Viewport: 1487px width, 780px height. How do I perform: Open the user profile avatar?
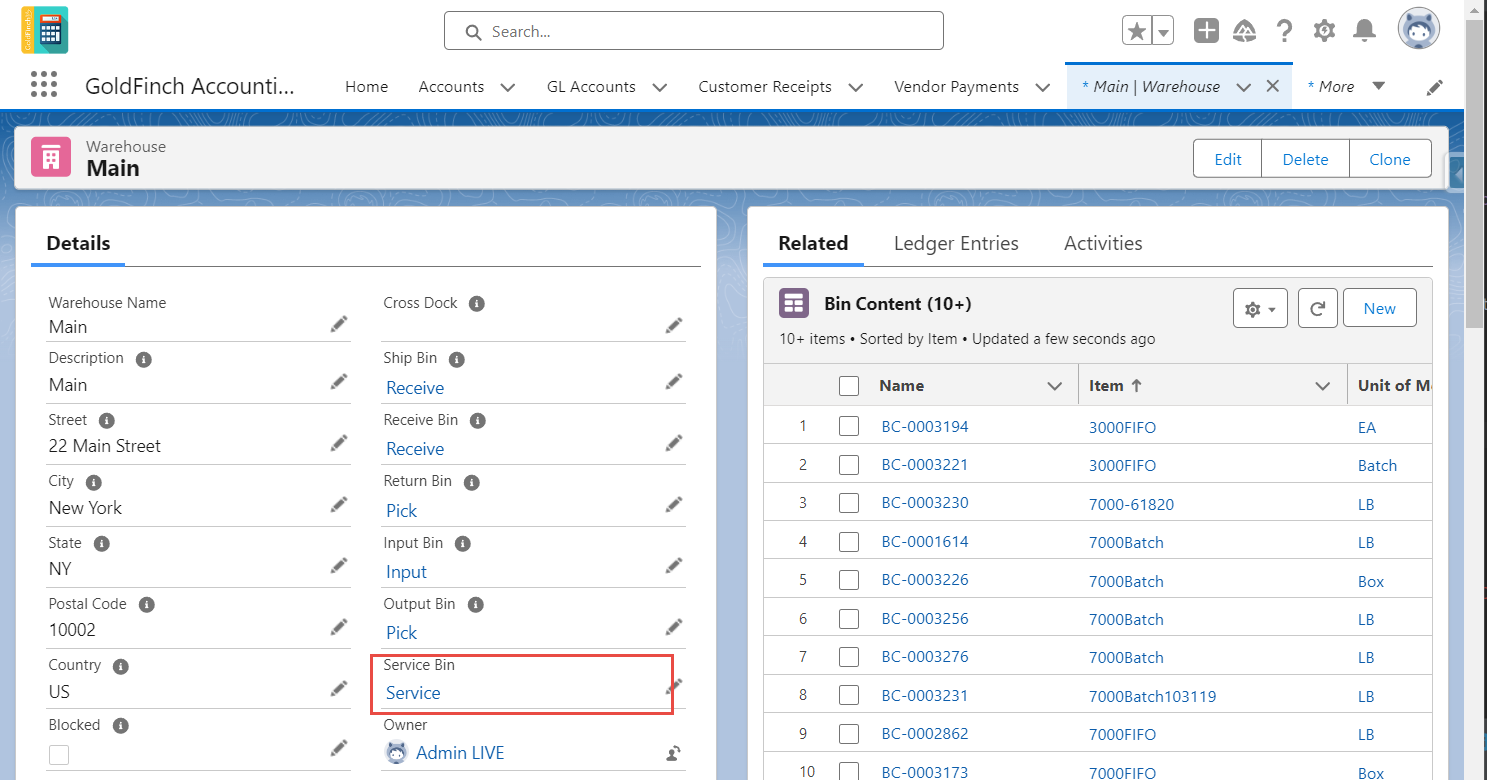[1419, 30]
